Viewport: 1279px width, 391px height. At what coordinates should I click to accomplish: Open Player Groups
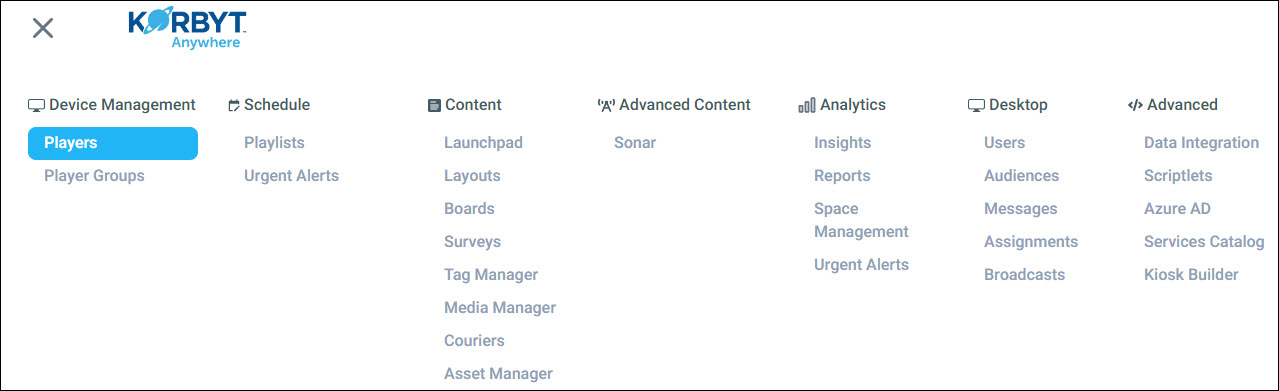pos(94,176)
